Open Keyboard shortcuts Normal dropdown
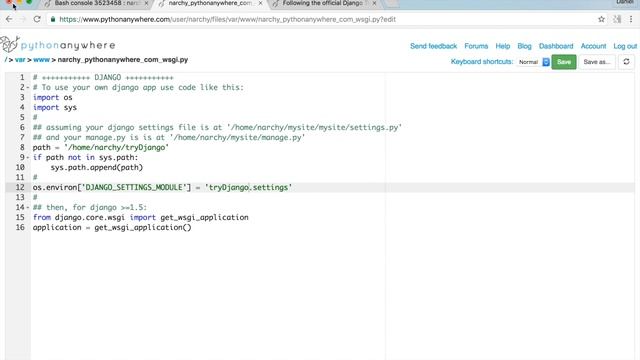The width and height of the screenshot is (640, 360). point(533,62)
